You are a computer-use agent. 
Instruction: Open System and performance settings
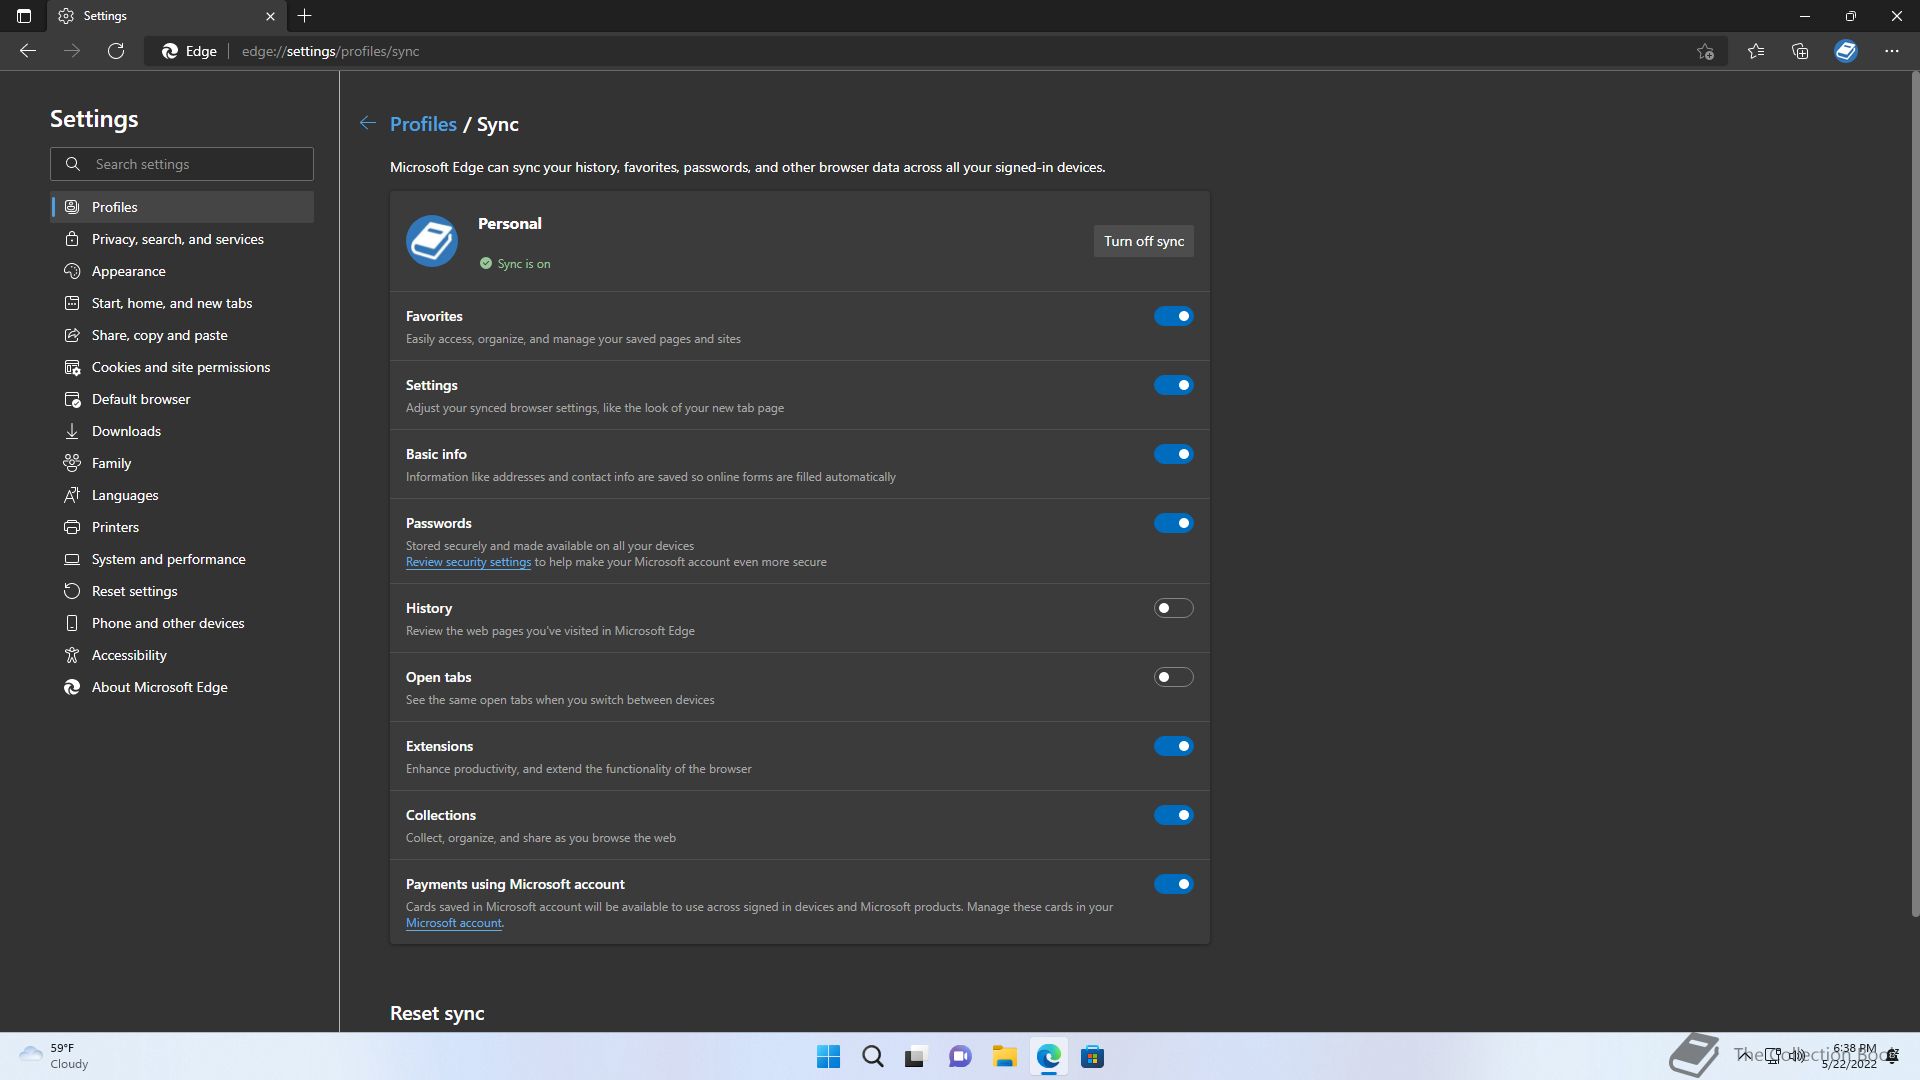(x=182, y=559)
